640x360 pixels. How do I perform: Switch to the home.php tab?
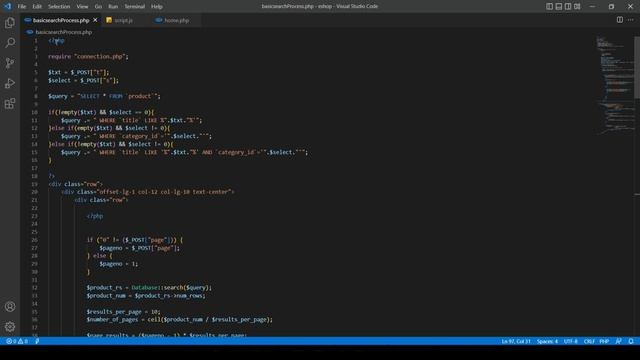tap(176, 20)
